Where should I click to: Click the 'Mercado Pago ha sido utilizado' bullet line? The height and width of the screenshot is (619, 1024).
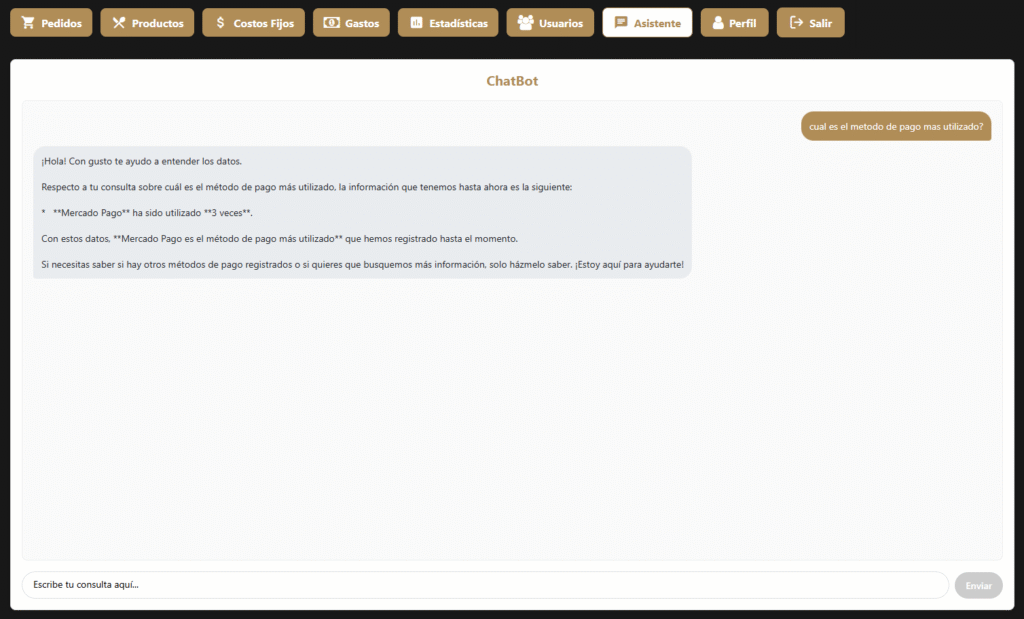click(x=152, y=213)
